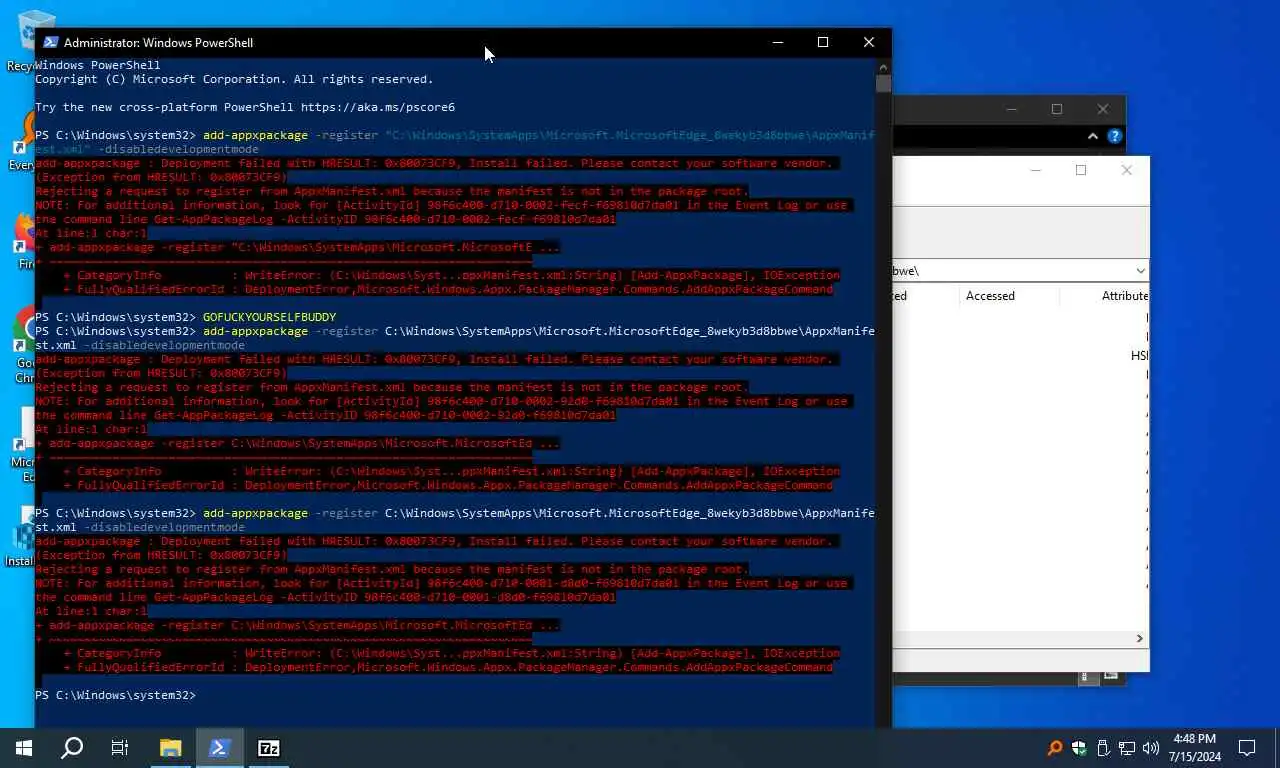Collapse the ribbon in the Explorer window
The height and width of the screenshot is (768, 1280).
pyautogui.click(x=1094, y=136)
